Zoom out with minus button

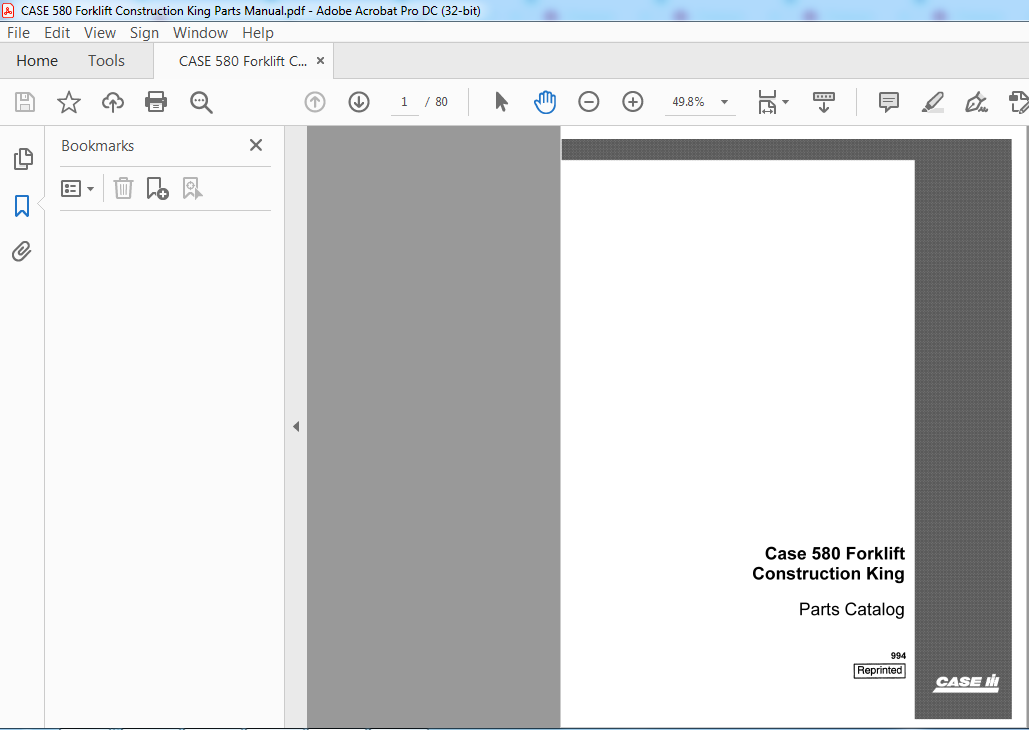click(589, 102)
